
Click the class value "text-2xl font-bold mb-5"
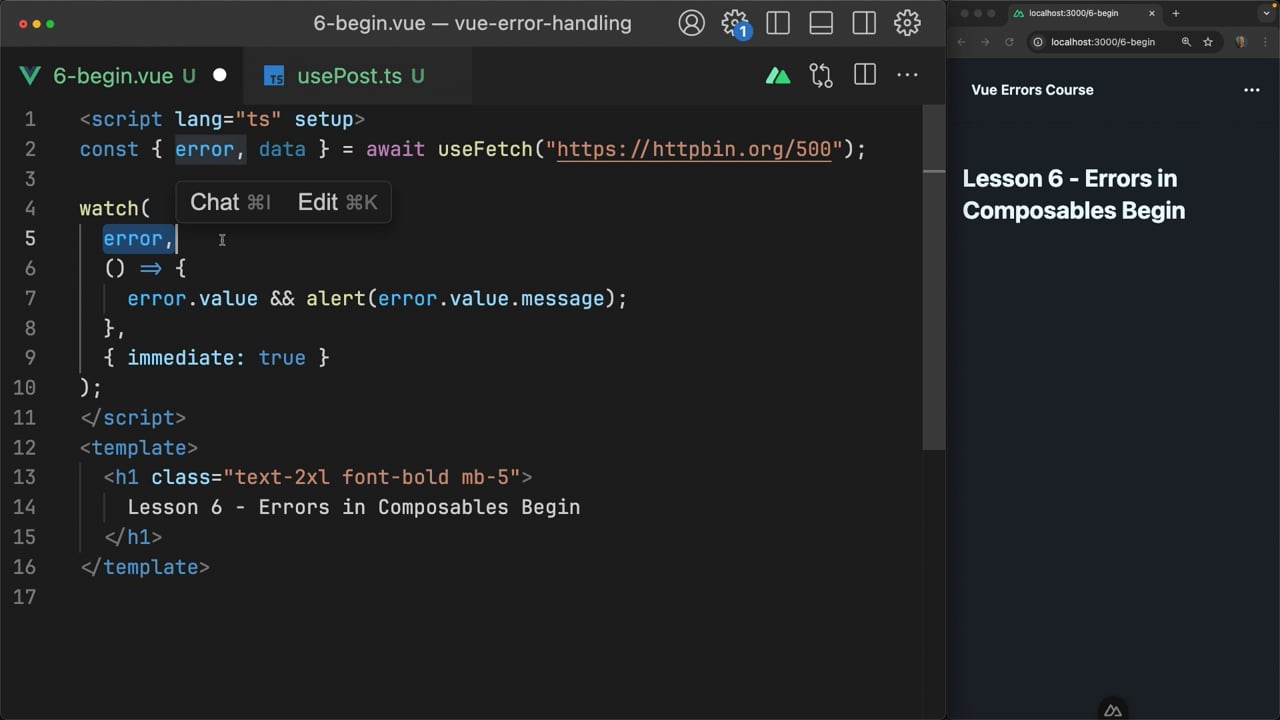(x=372, y=477)
